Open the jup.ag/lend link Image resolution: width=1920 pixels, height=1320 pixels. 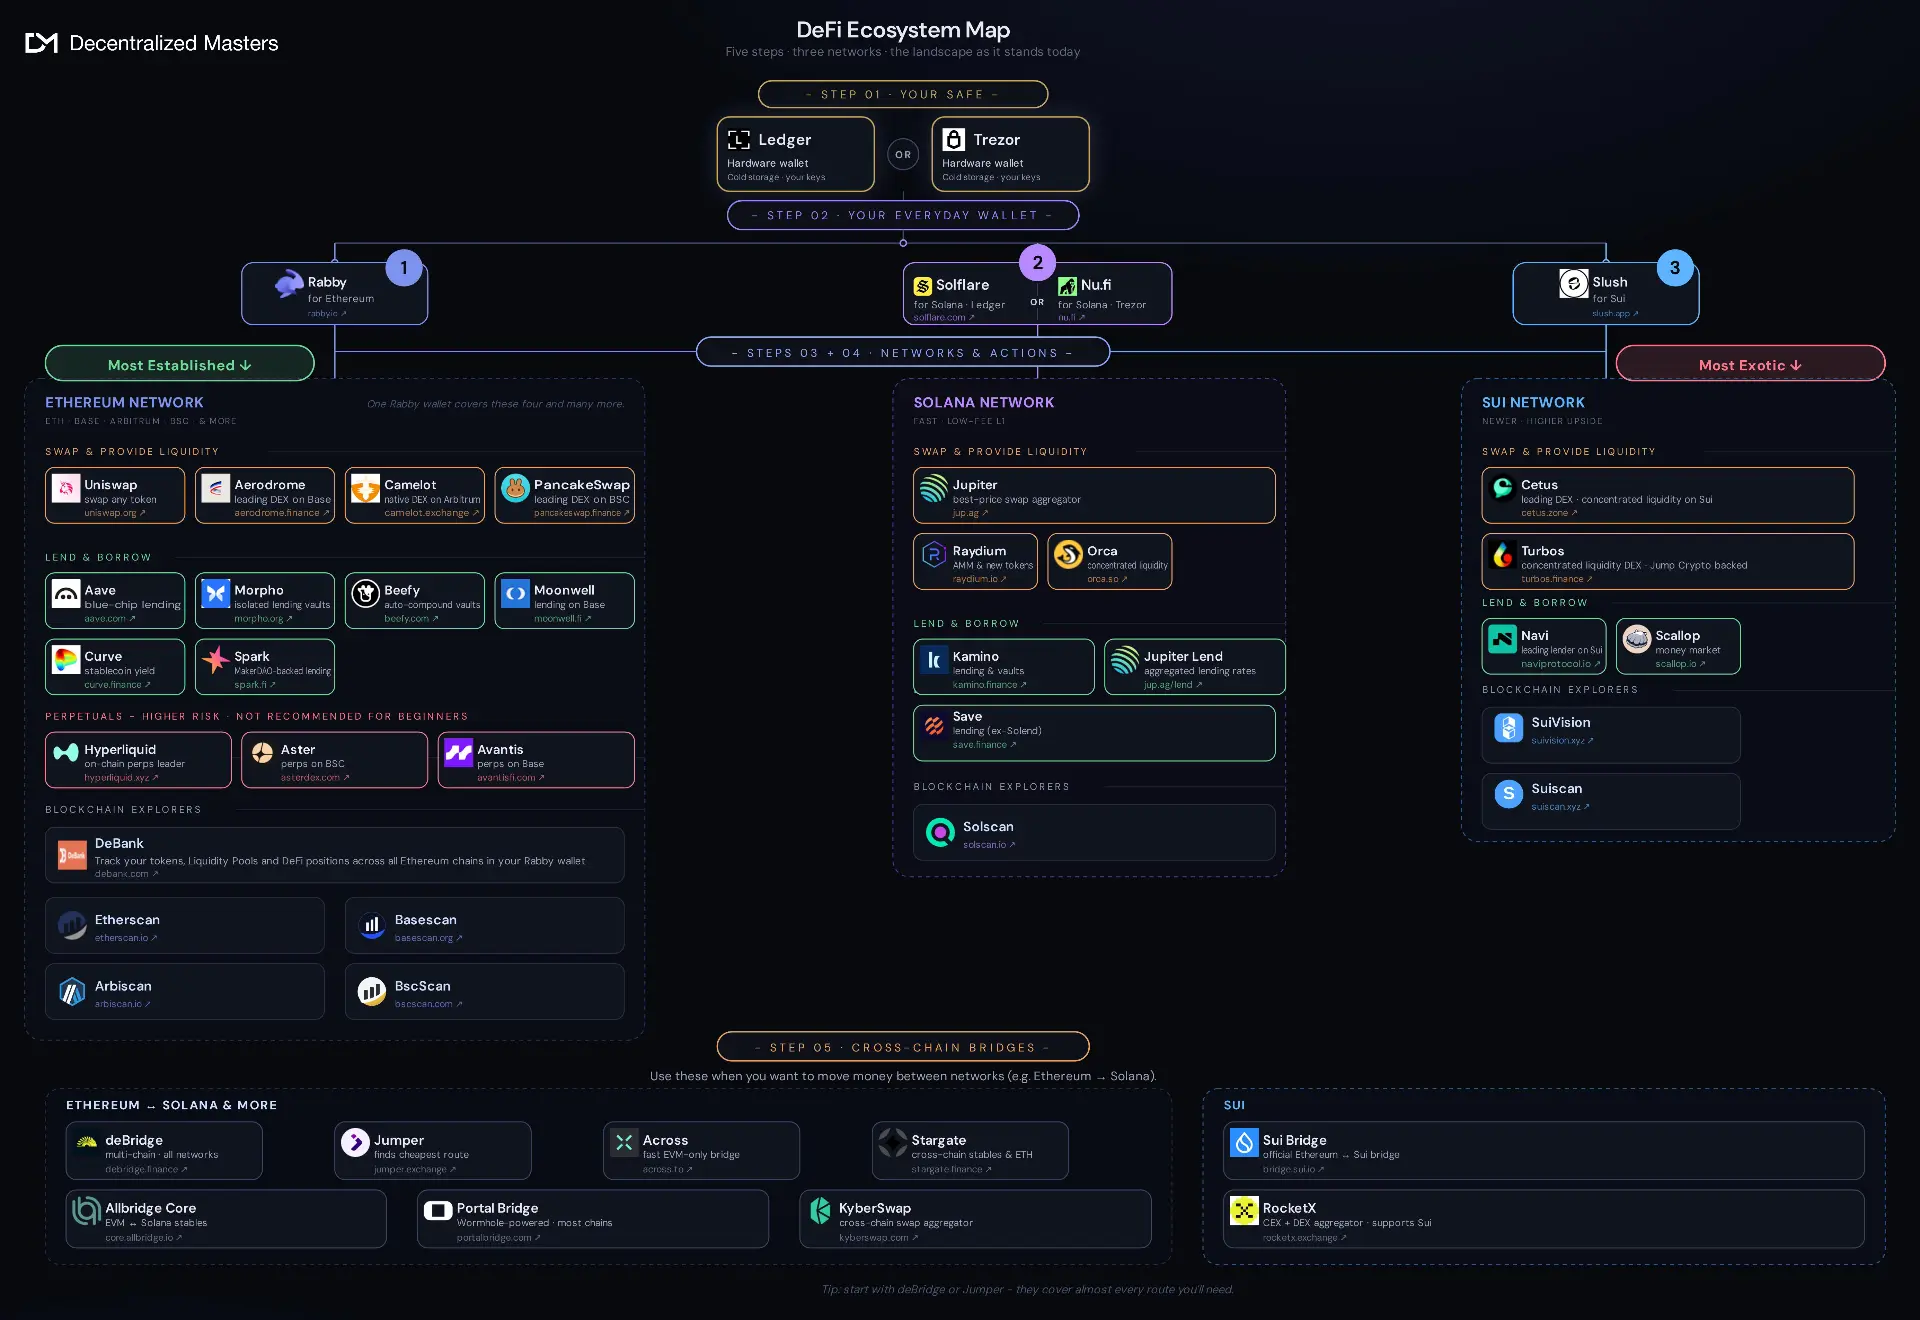coord(1173,685)
